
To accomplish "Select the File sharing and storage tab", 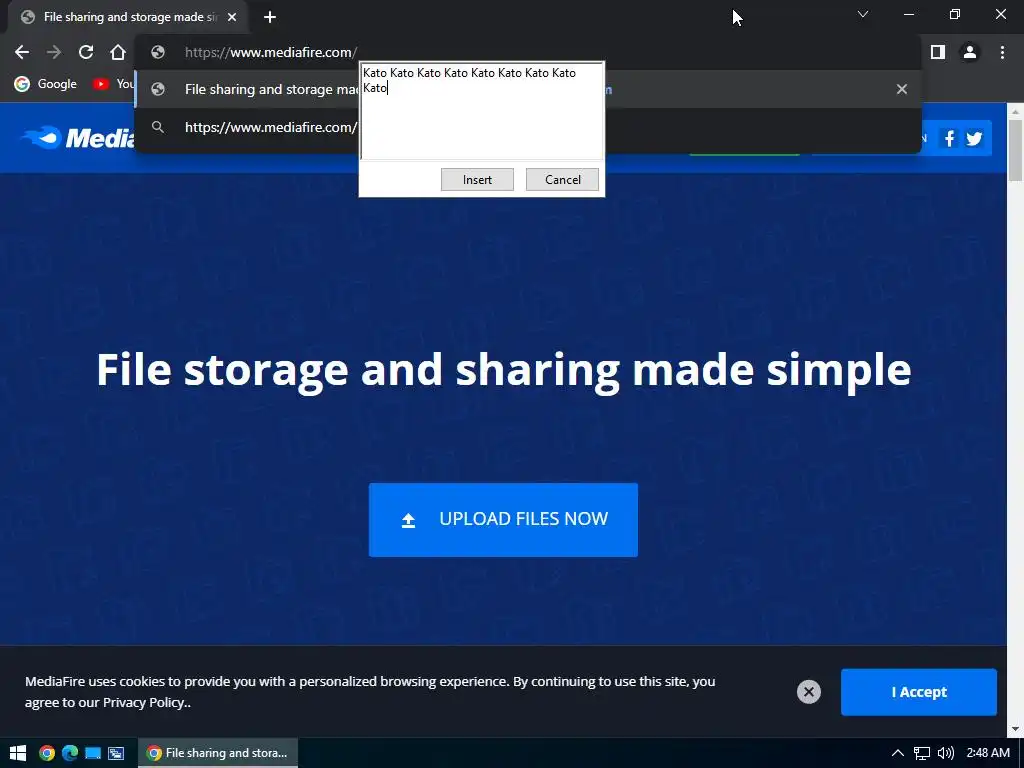I will click(127, 17).
